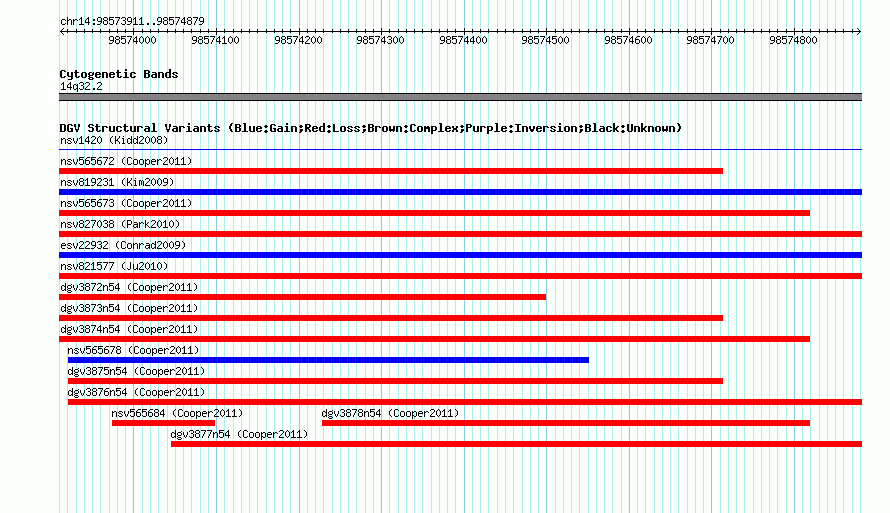Select ruler position 98574200

pyautogui.click(x=298, y=40)
